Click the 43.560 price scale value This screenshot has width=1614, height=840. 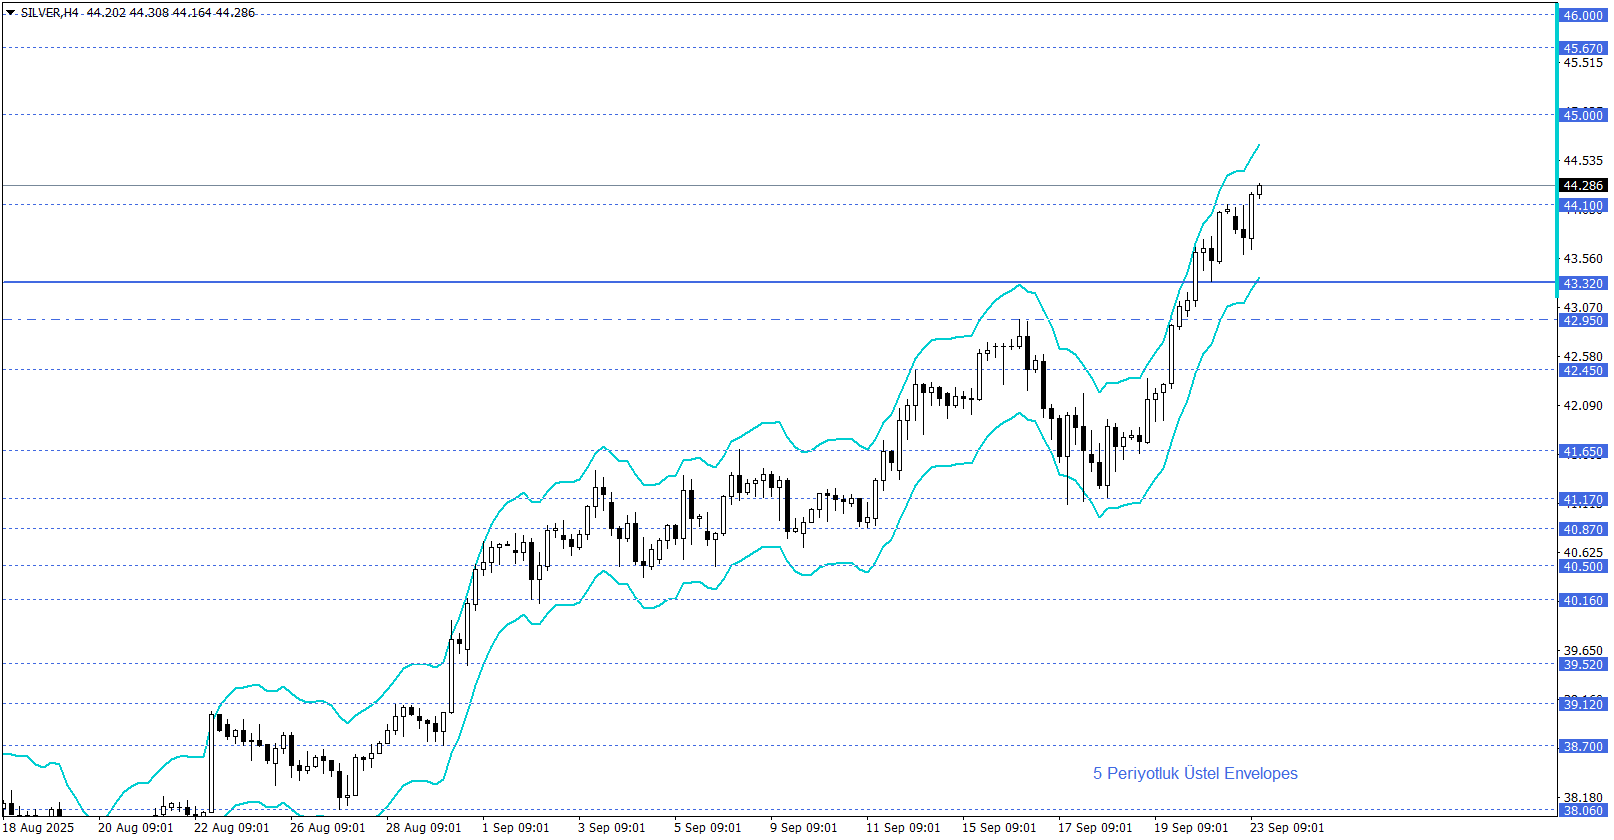[1583, 258]
